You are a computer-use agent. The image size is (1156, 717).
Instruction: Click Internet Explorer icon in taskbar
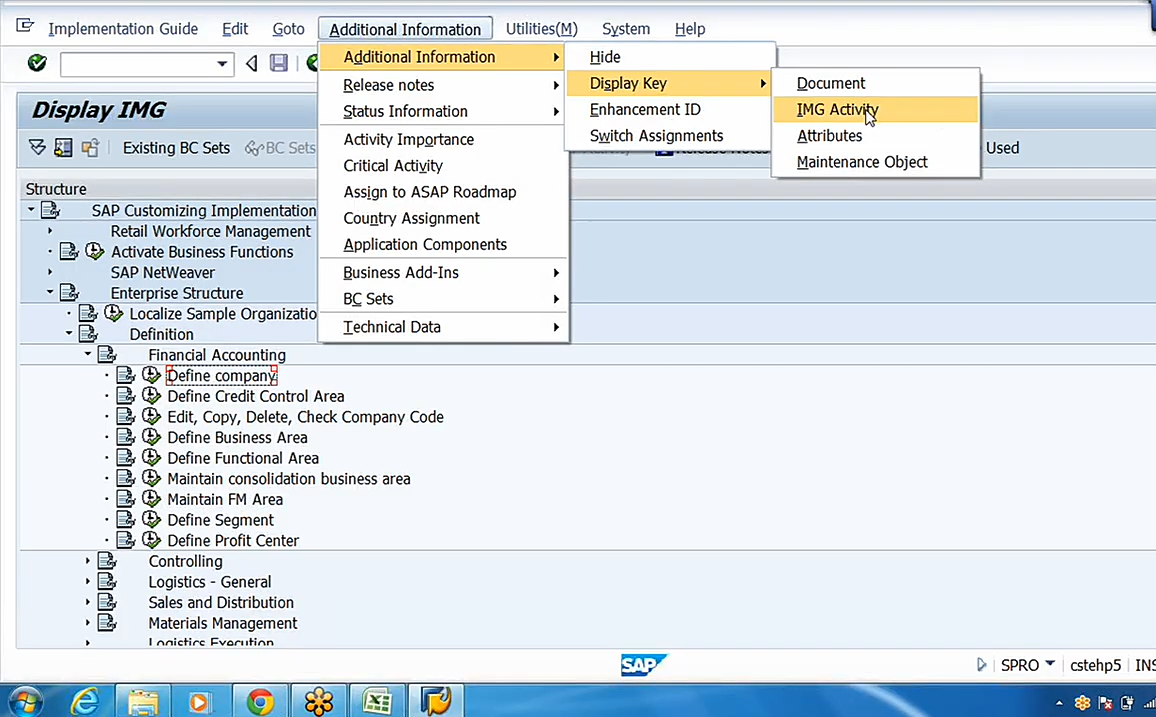point(85,701)
